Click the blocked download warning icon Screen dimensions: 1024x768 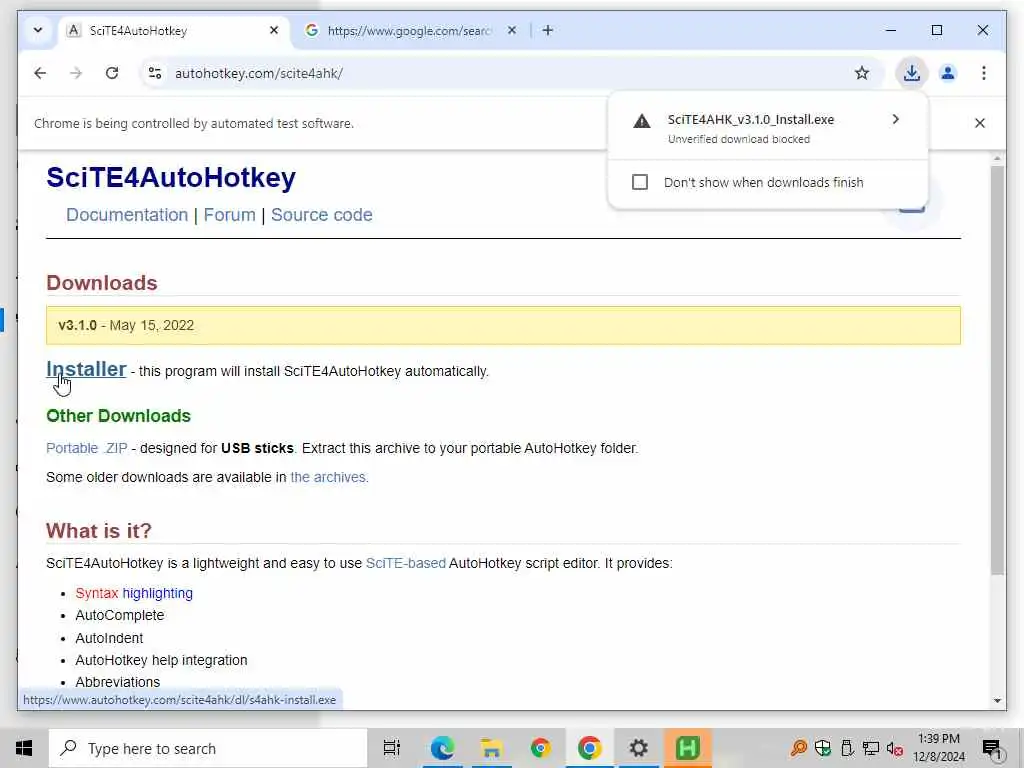pyautogui.click(x=641, y=121)
